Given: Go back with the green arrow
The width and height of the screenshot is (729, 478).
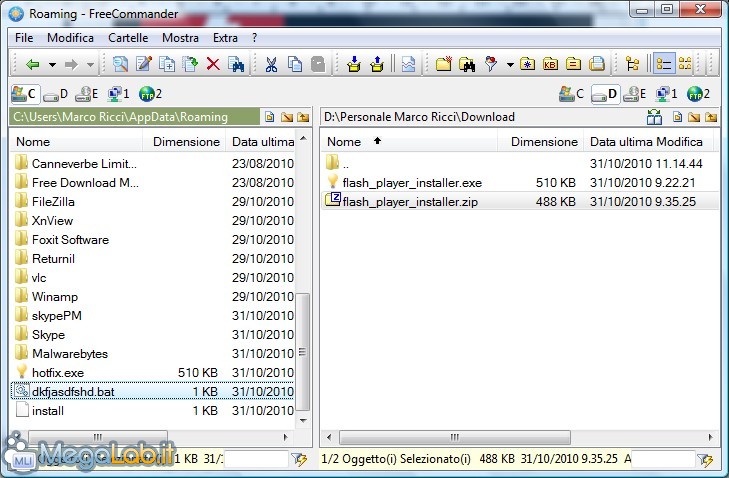Looking at the screenshot, I should (32, 64).
